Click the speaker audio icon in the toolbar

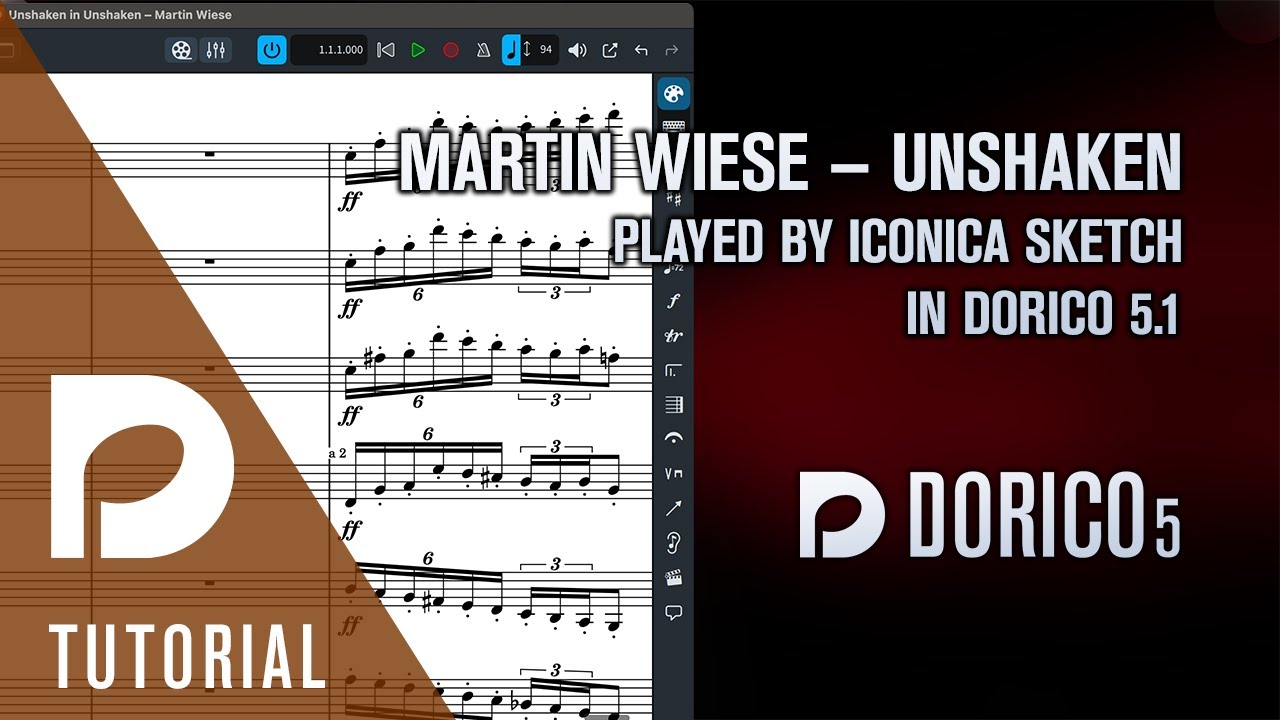tap(578, 50)
